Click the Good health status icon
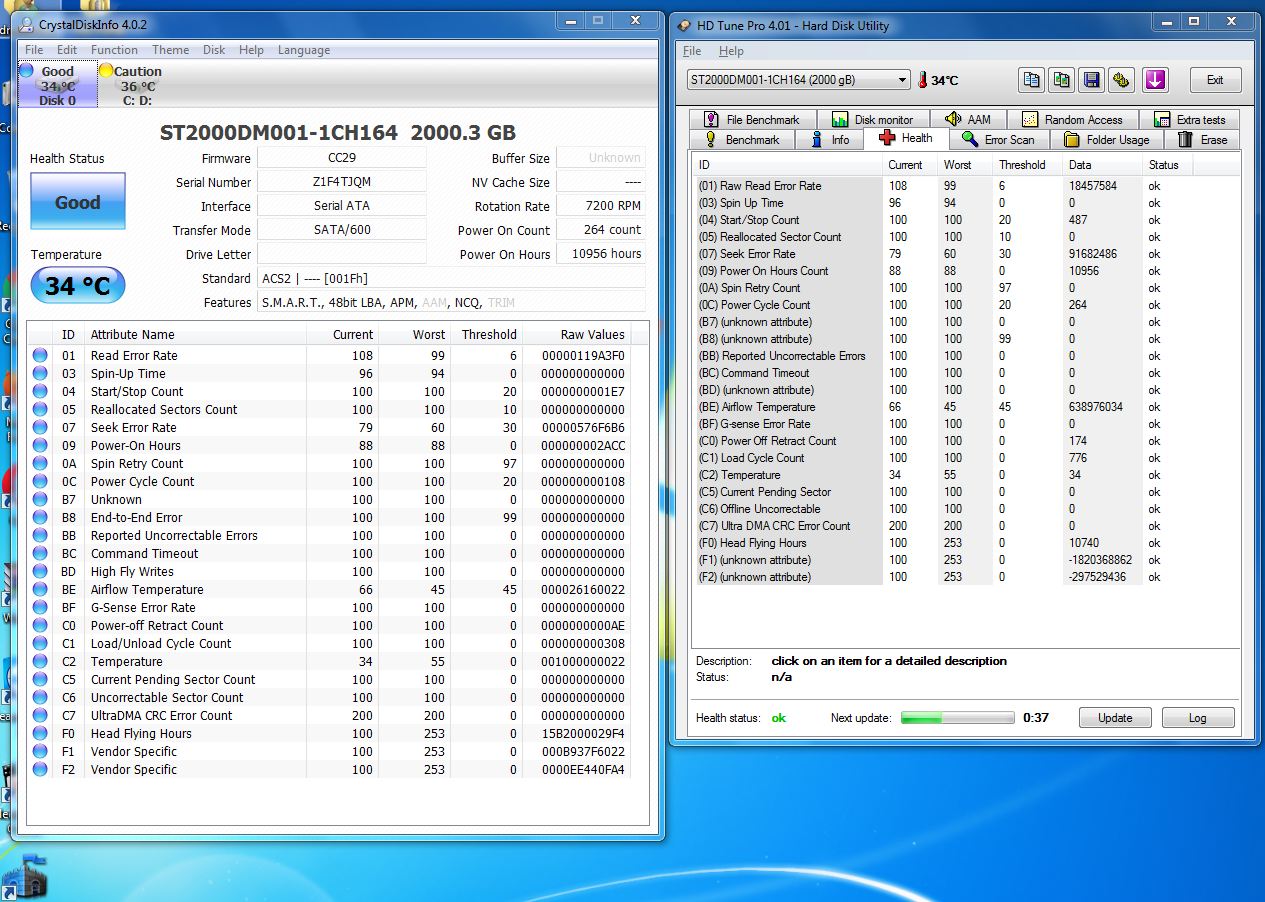Viewport: 1265px width, 902px height. 78,202
